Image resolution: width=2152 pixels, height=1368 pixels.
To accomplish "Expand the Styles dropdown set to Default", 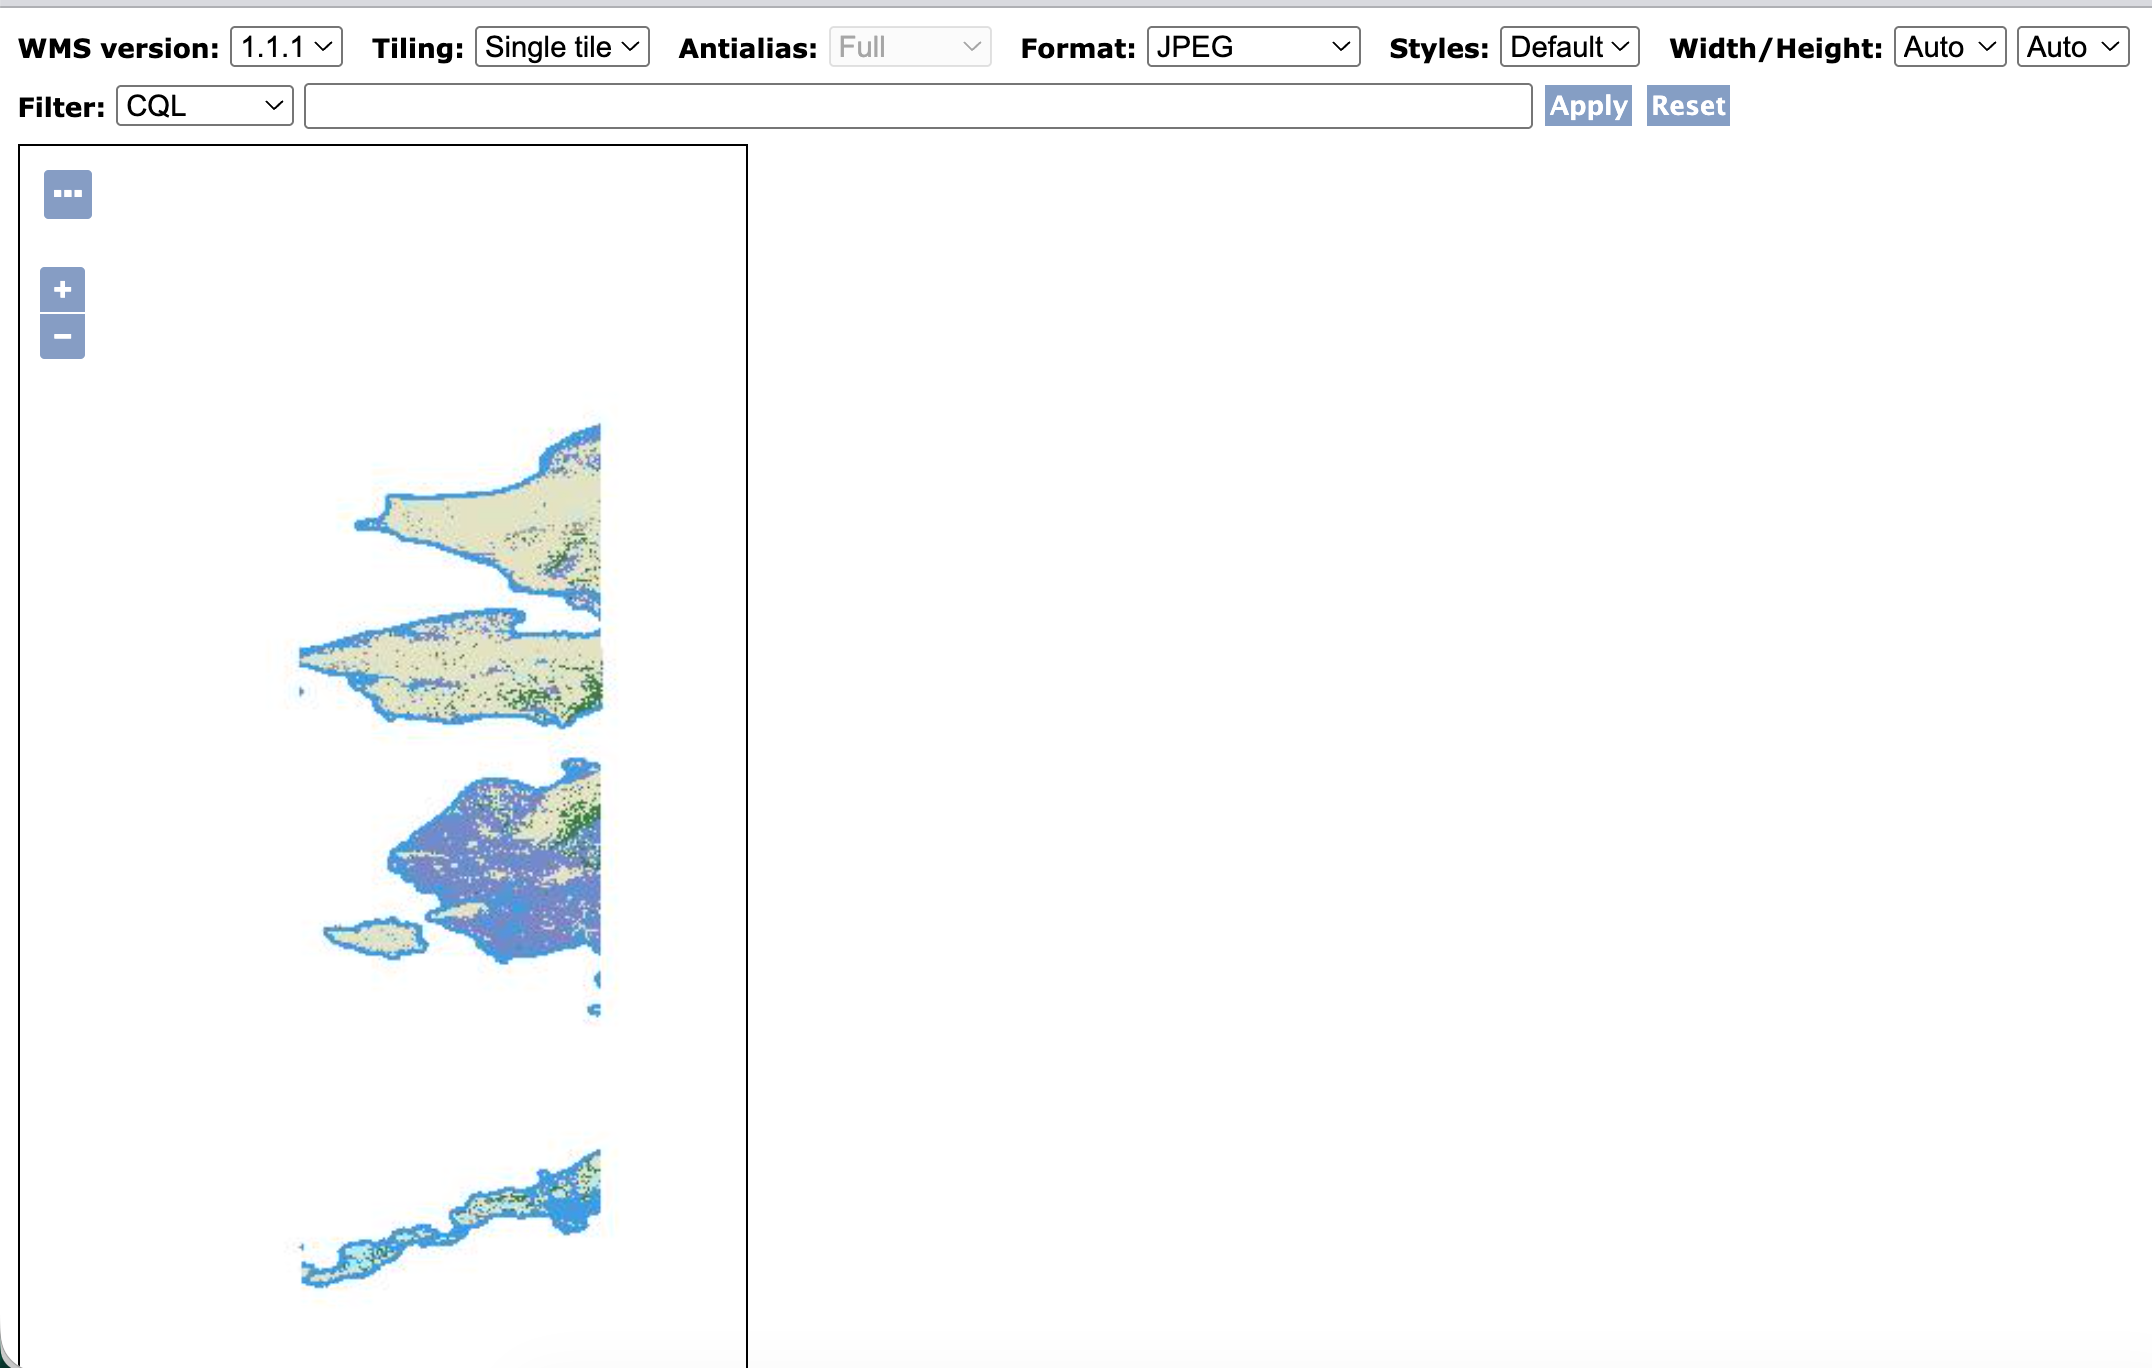I will click(x=1568, y=47).
